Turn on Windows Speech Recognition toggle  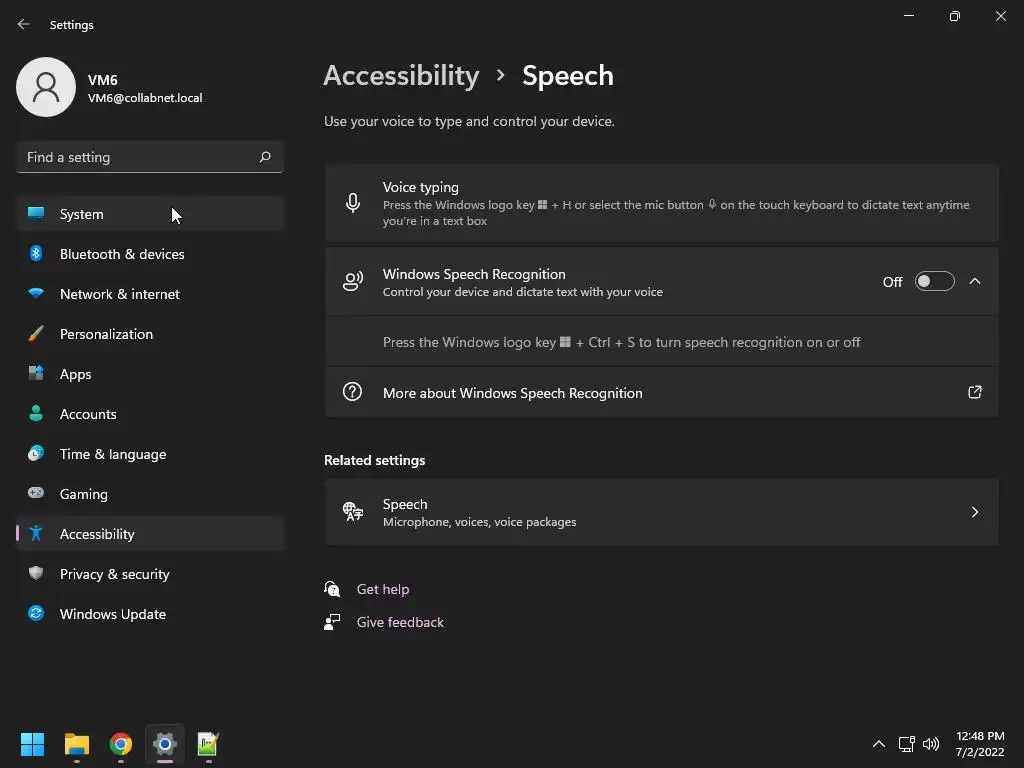click(935, 281)
